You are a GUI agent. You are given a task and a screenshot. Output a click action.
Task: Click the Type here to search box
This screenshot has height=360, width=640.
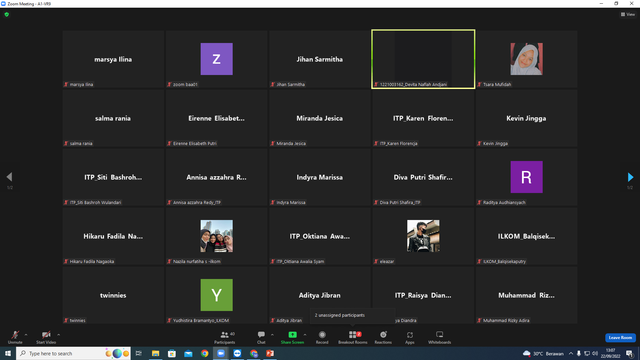click(73, 353)
